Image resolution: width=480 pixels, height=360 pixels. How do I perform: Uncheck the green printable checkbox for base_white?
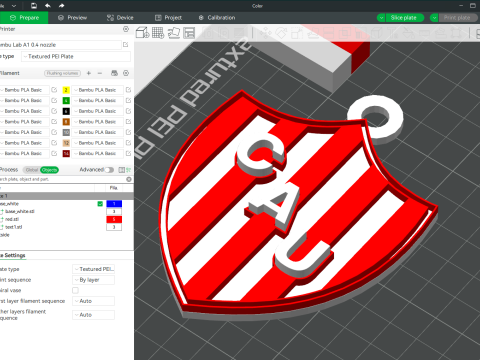pos(100,204)
